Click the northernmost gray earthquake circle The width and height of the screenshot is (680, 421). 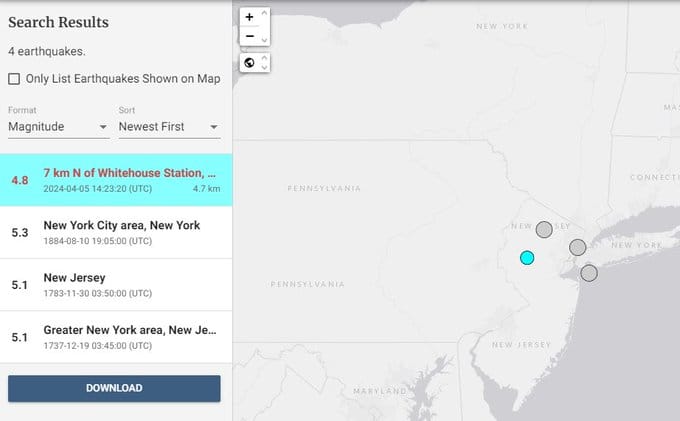click(544, 229)
